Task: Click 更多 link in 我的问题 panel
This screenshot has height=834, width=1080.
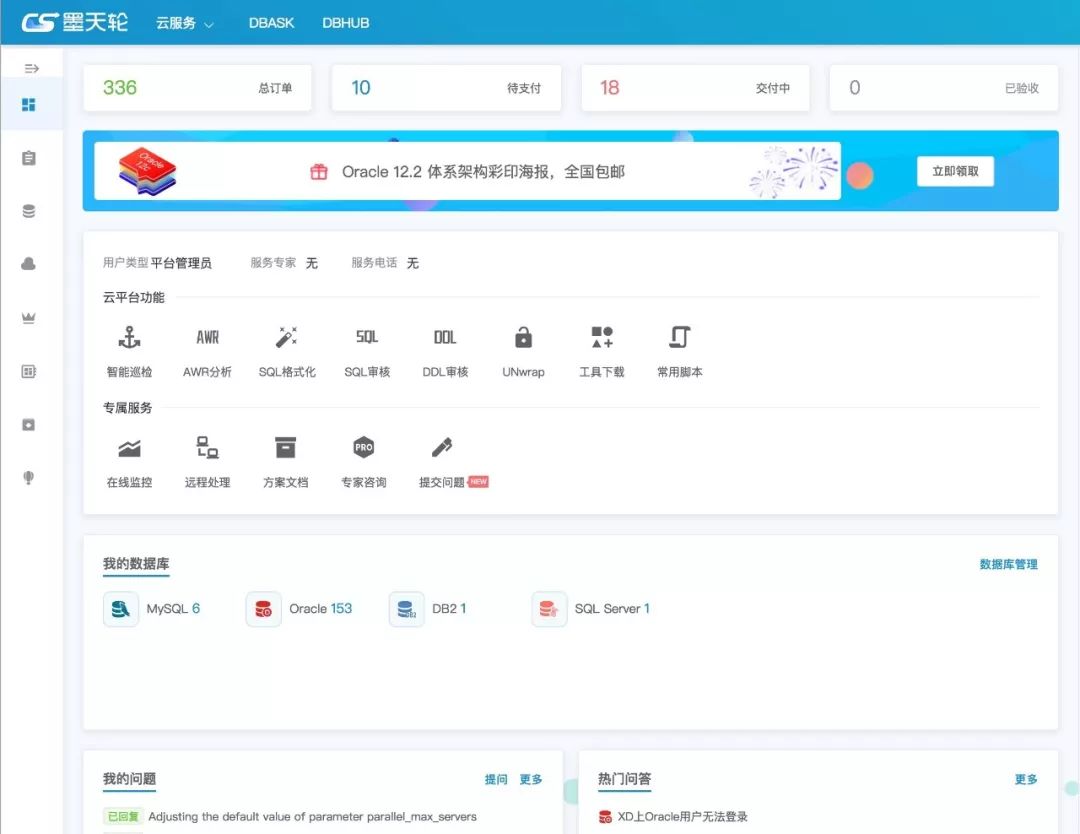Action: tap(530, 779)
